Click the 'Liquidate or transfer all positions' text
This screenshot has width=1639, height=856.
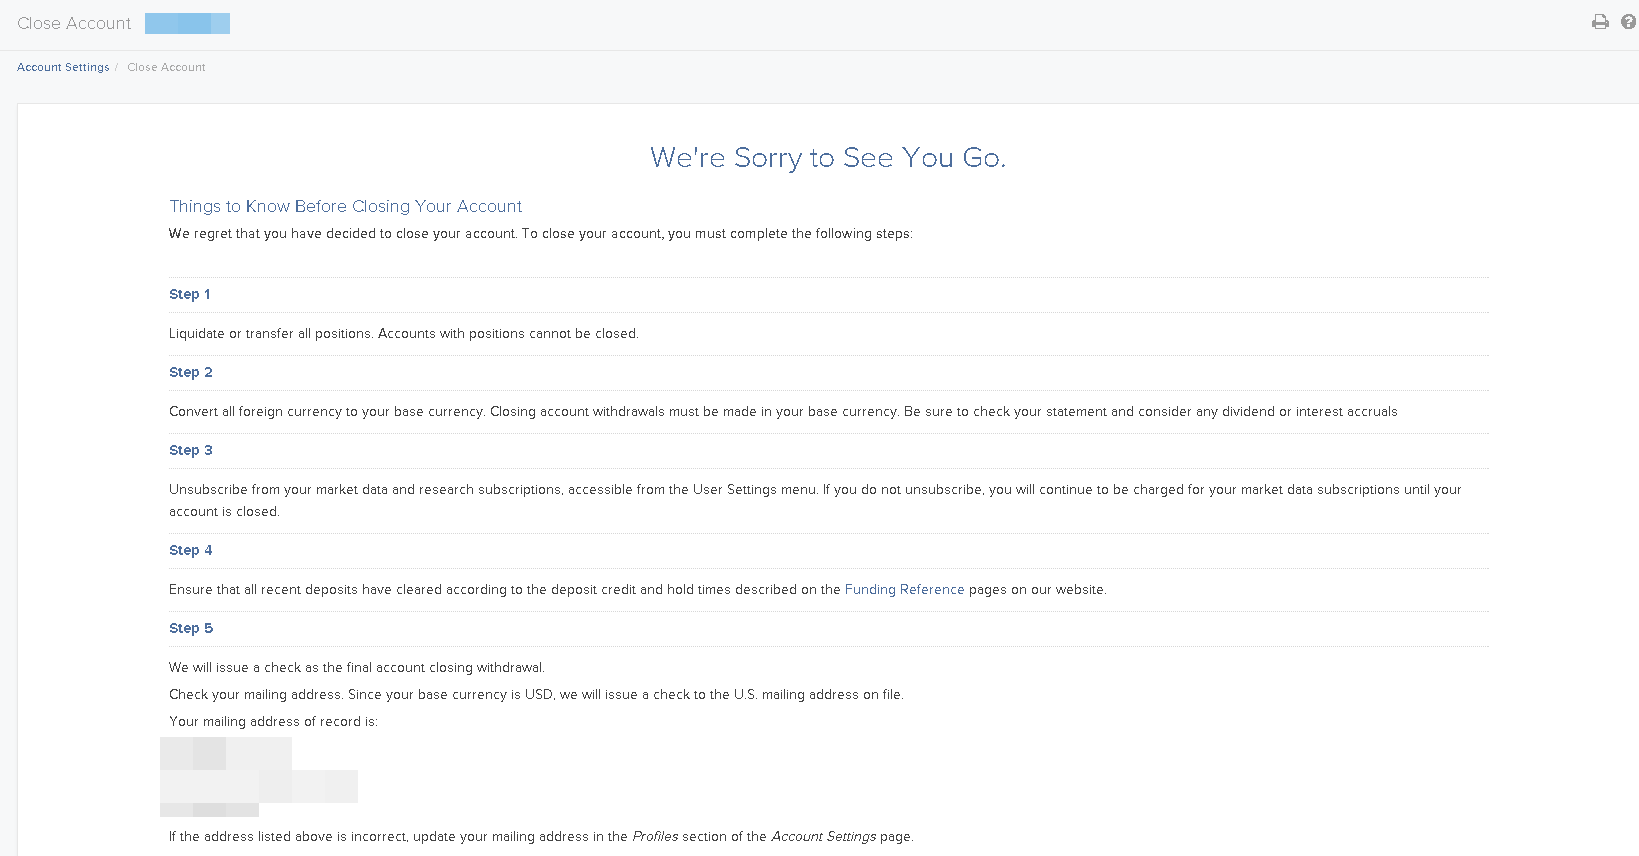403,333
